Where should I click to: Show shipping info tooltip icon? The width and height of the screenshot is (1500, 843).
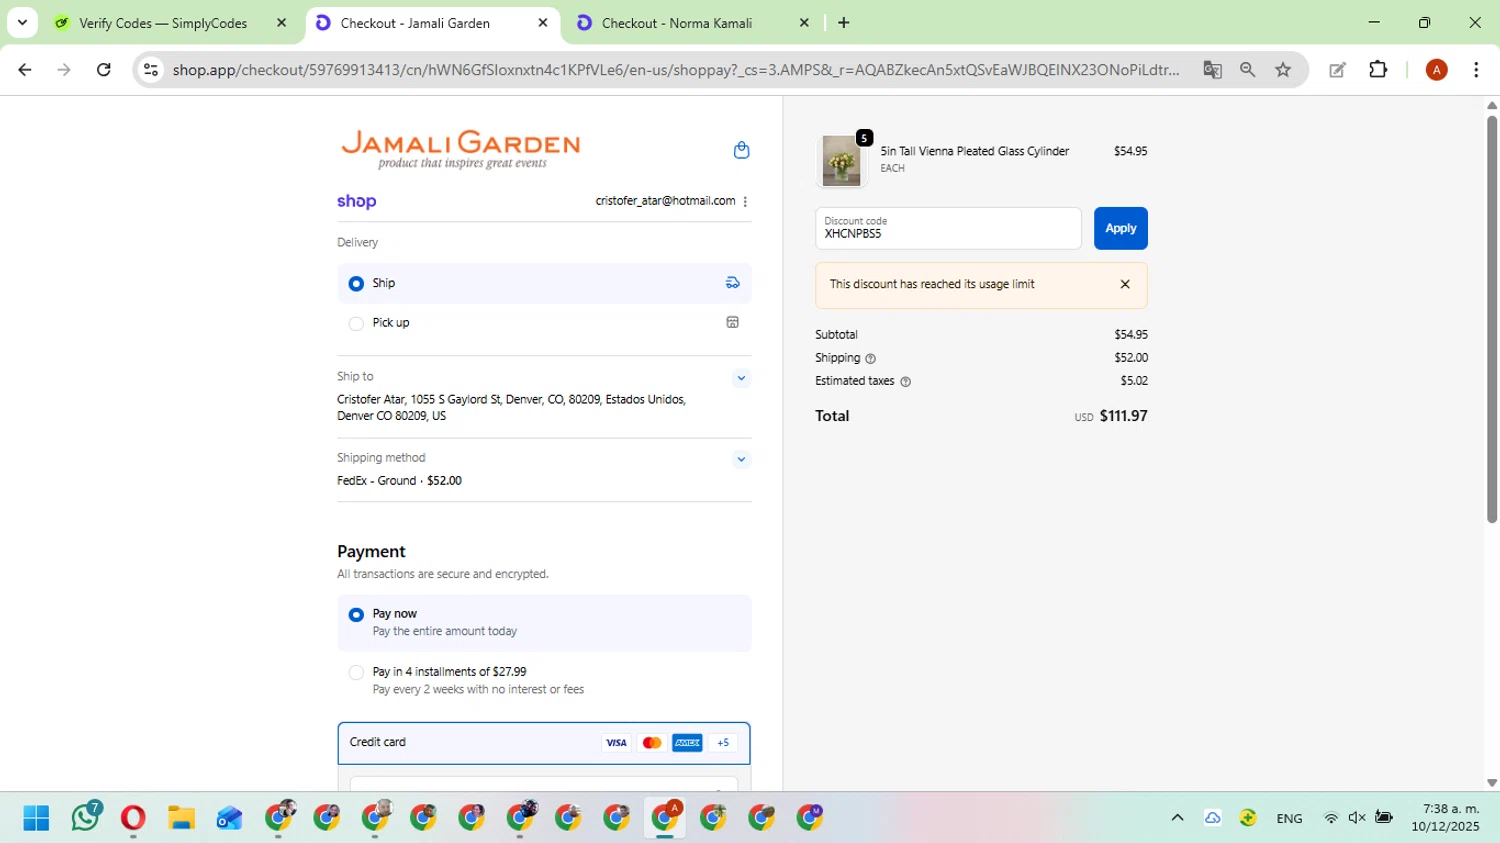[870, 358]
